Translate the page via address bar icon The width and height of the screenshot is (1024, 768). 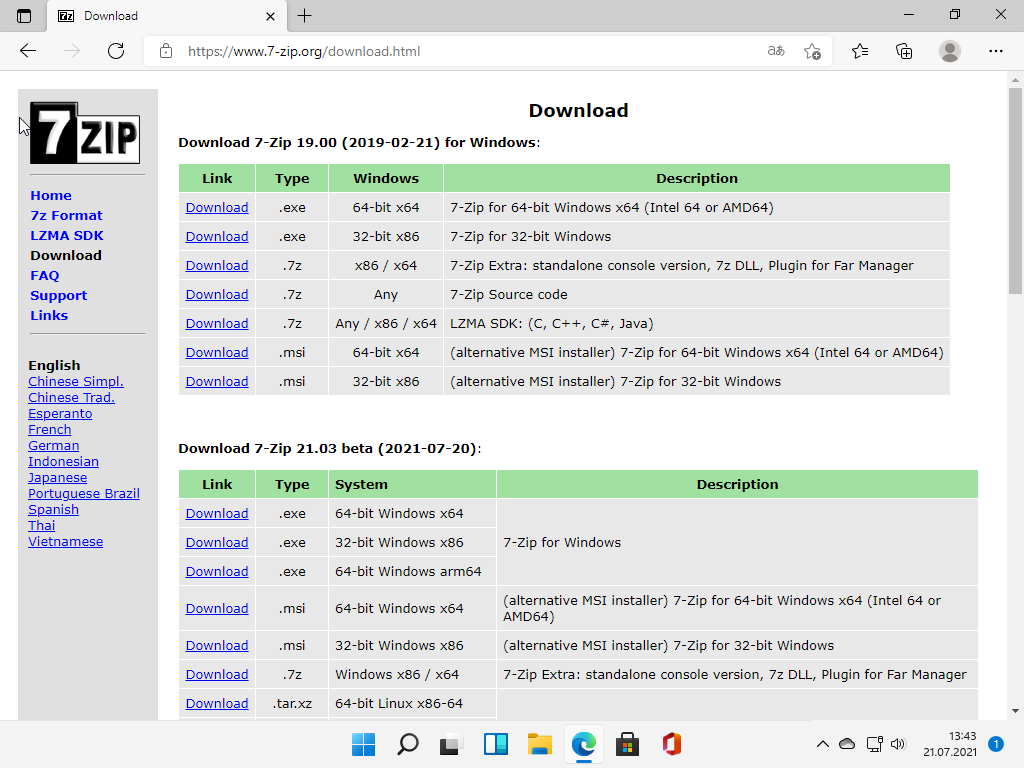[x=775, y=51]
